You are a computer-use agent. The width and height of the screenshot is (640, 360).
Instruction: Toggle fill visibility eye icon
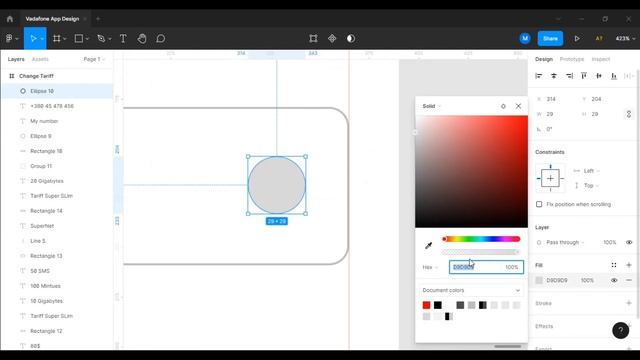pyautogui.click(x=614, y=280)
